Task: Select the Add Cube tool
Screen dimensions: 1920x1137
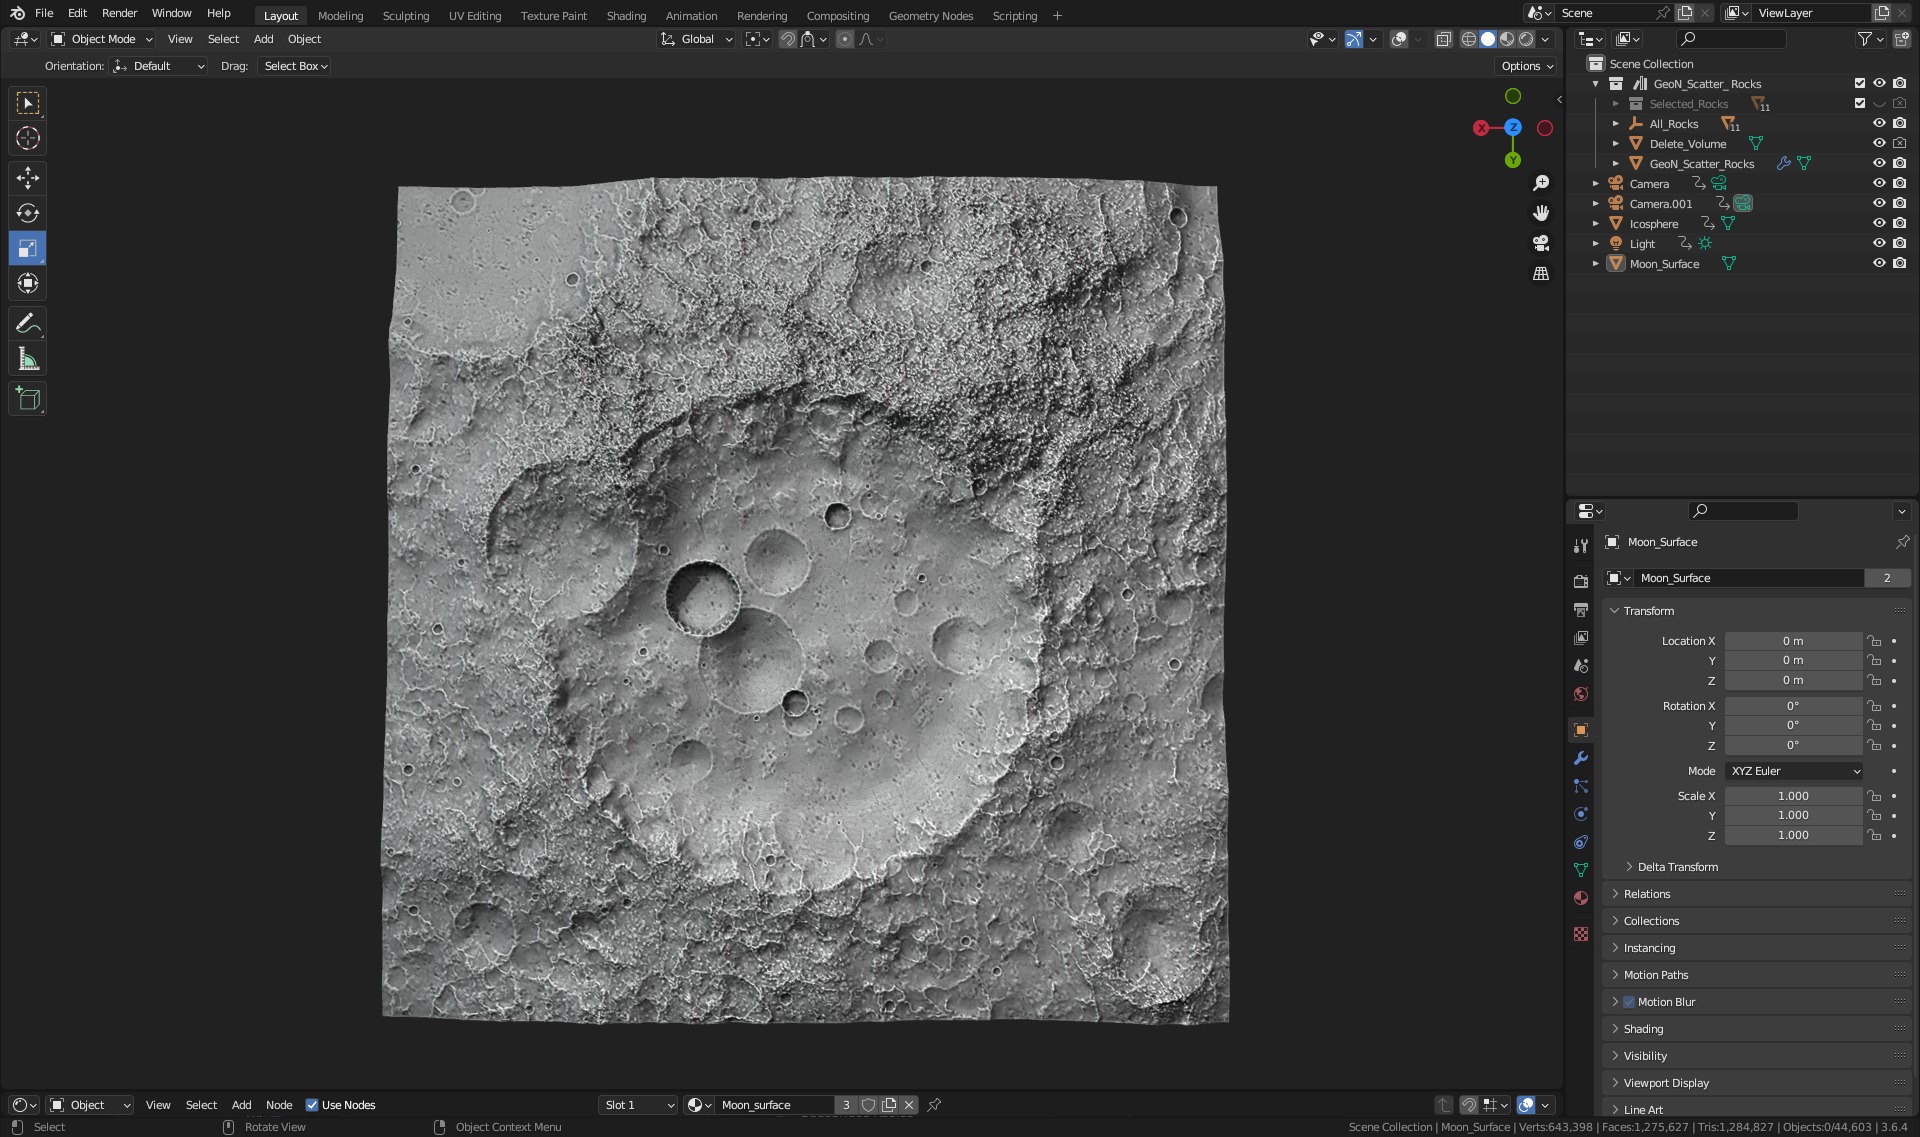Action: click(28, 398)
